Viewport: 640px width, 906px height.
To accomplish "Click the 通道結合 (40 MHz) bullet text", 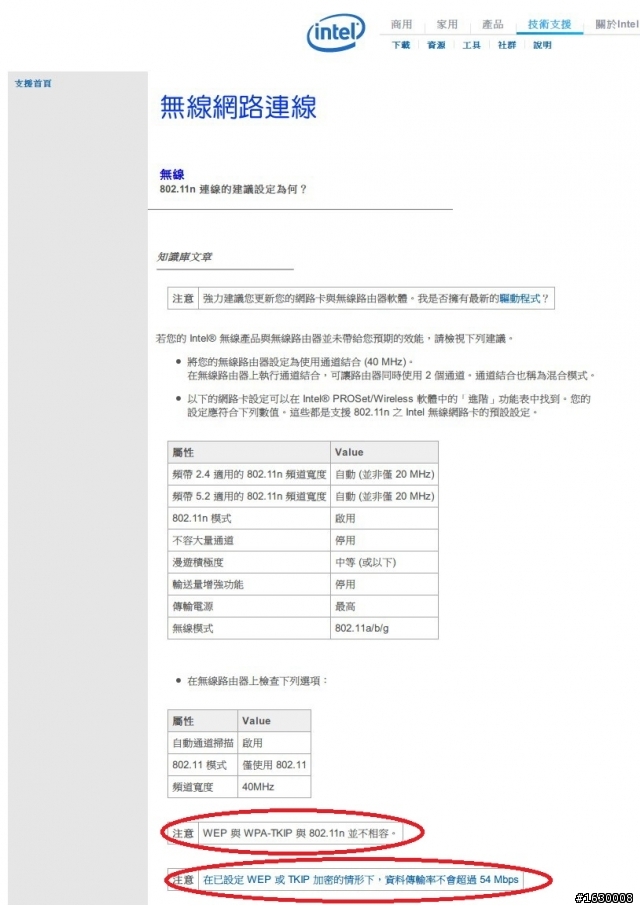I will (300, 362).
